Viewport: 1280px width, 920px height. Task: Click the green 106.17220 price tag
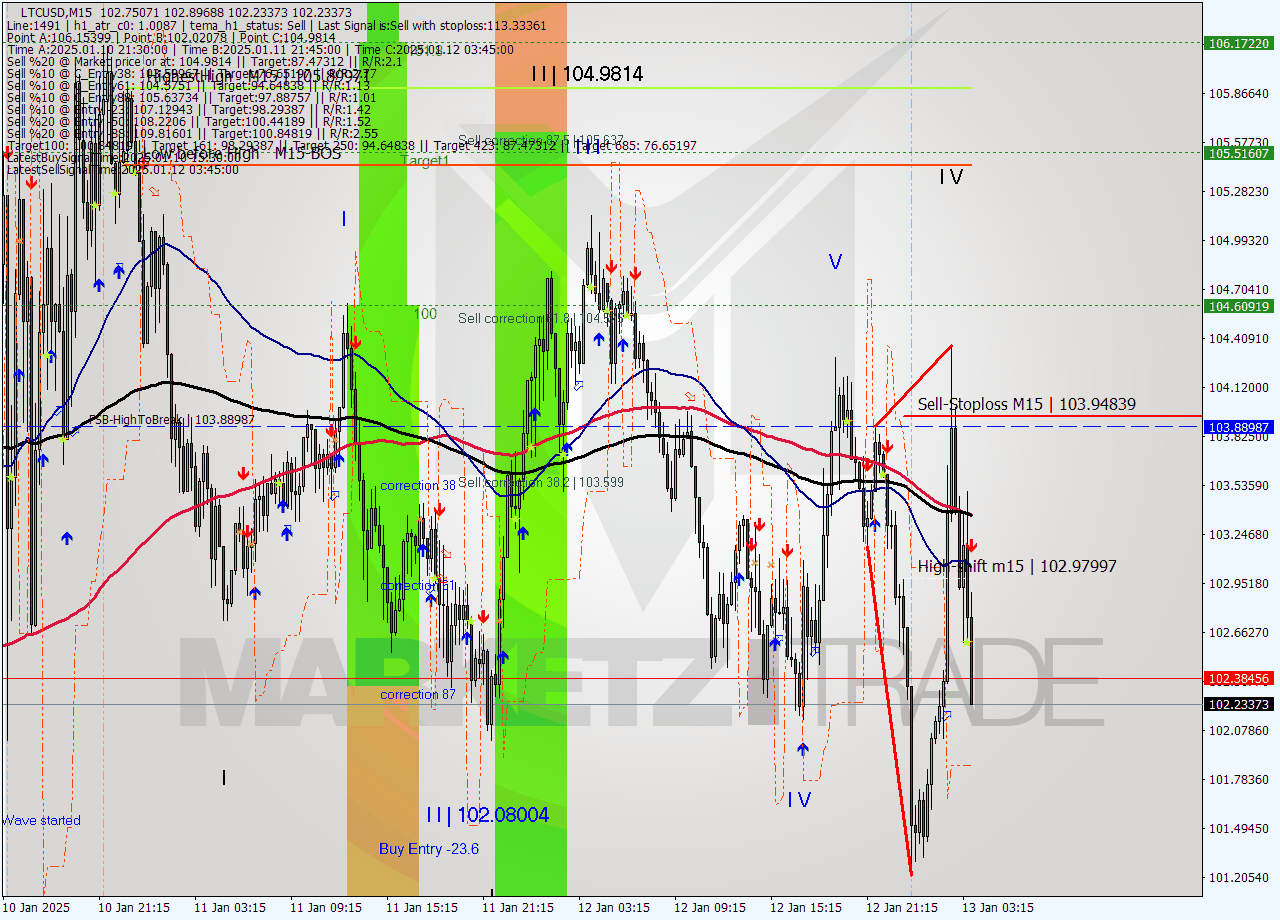1239,43
